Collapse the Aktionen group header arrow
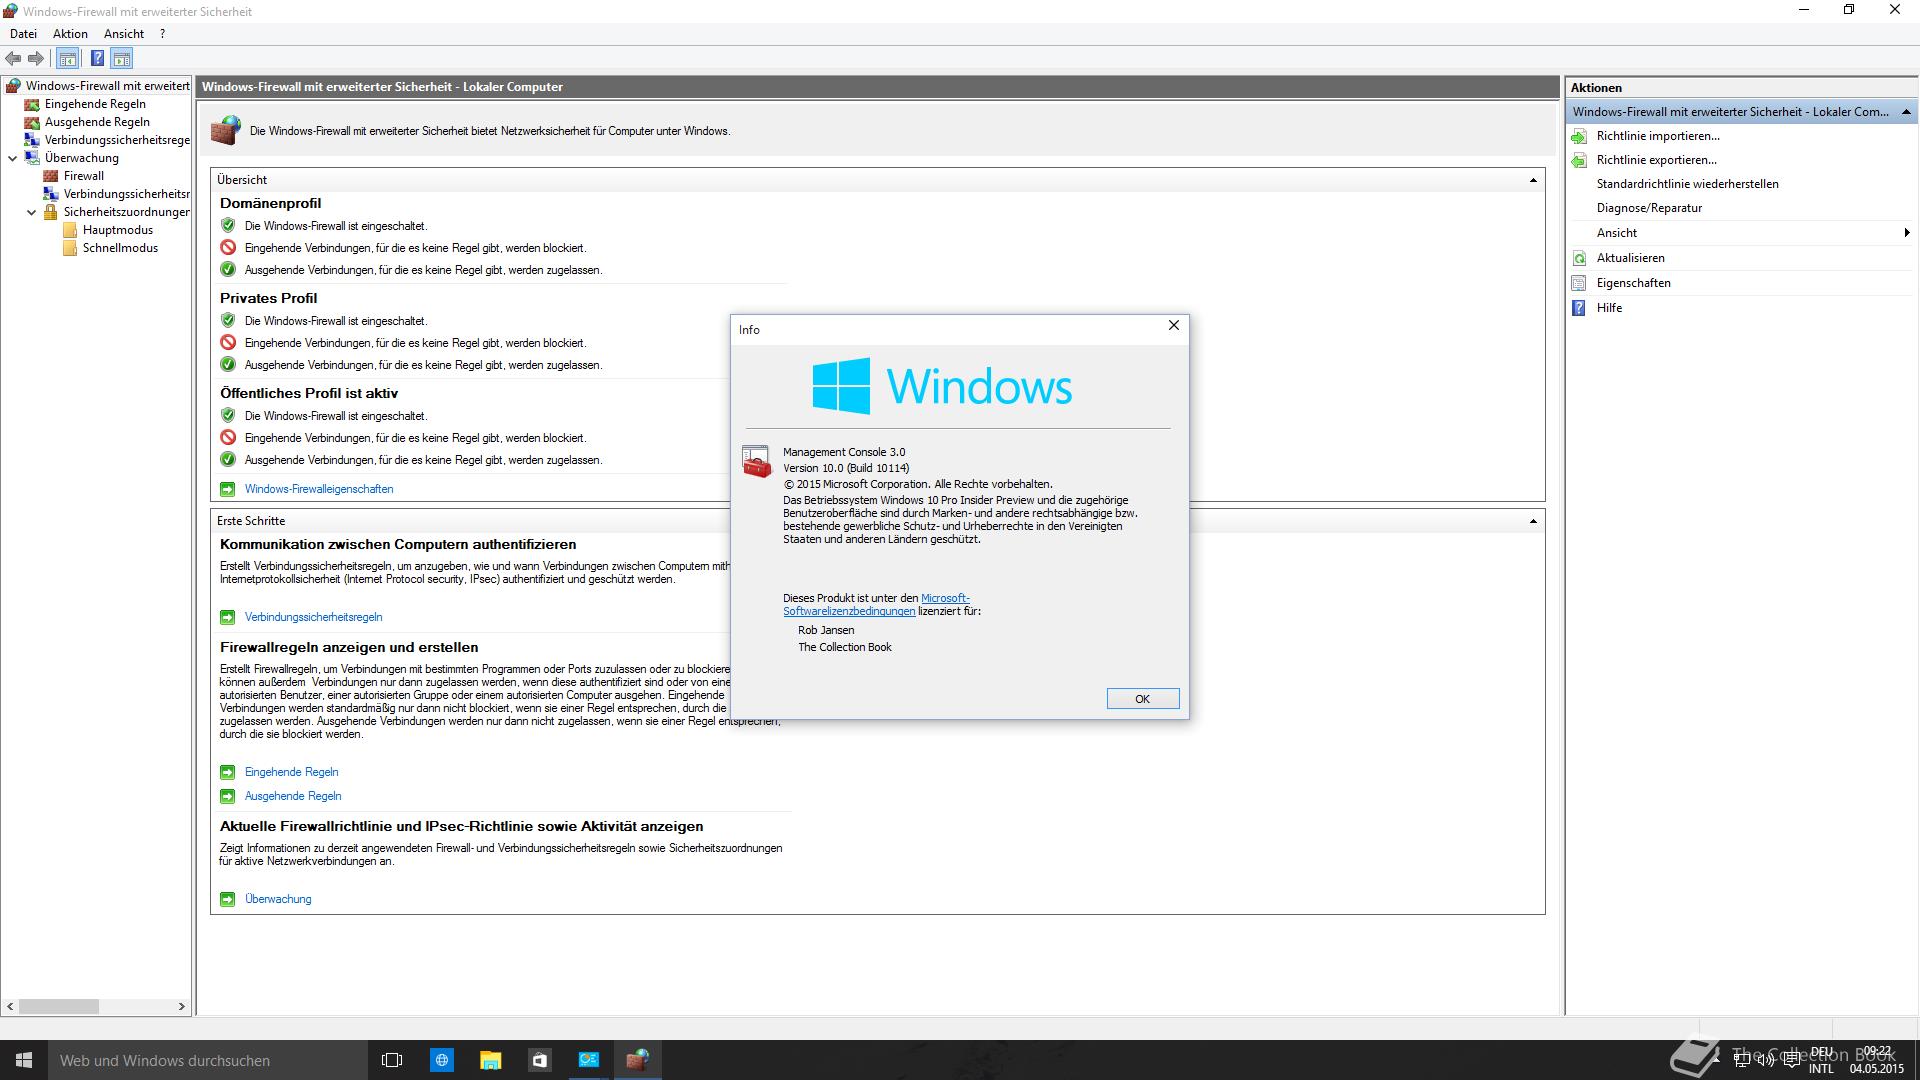Viewport: 1920px width, 1080px height. [1906, 112]
